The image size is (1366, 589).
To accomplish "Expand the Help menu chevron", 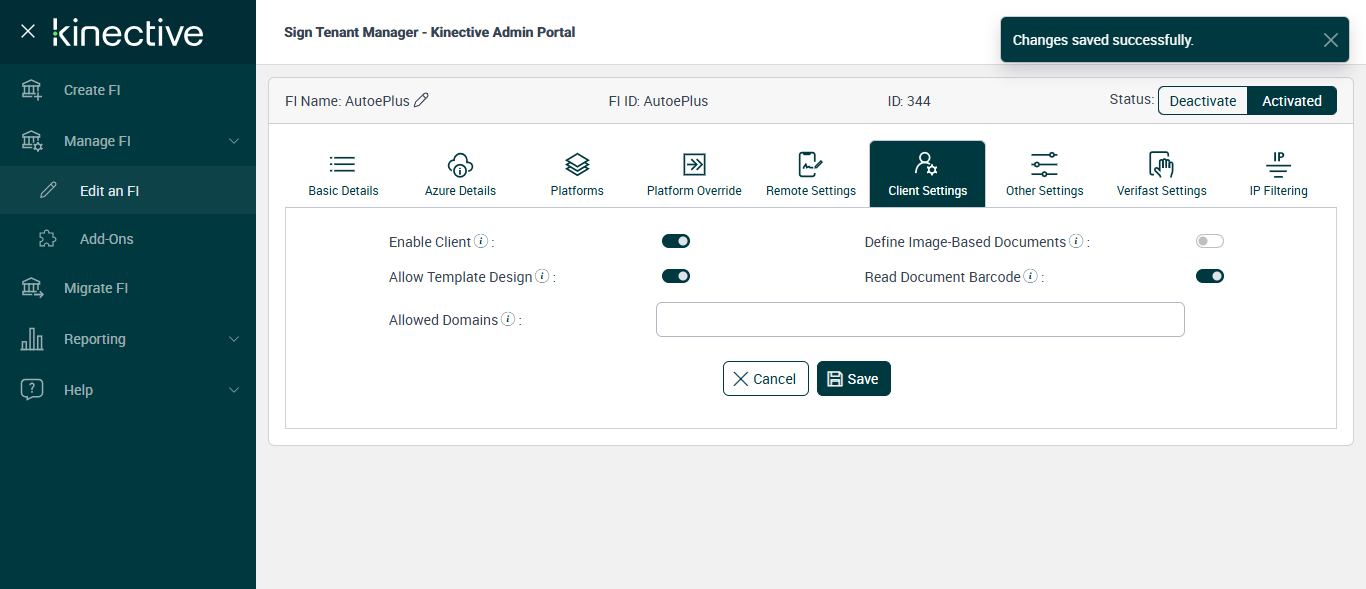I will tap(234, 390).
